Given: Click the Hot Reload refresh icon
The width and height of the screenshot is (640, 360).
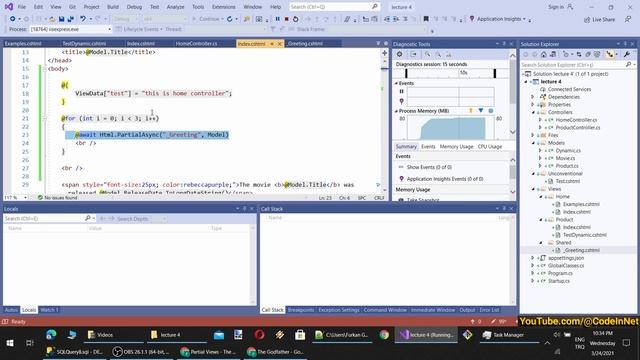Looking at the screenshot, I should tap(230, 19).
